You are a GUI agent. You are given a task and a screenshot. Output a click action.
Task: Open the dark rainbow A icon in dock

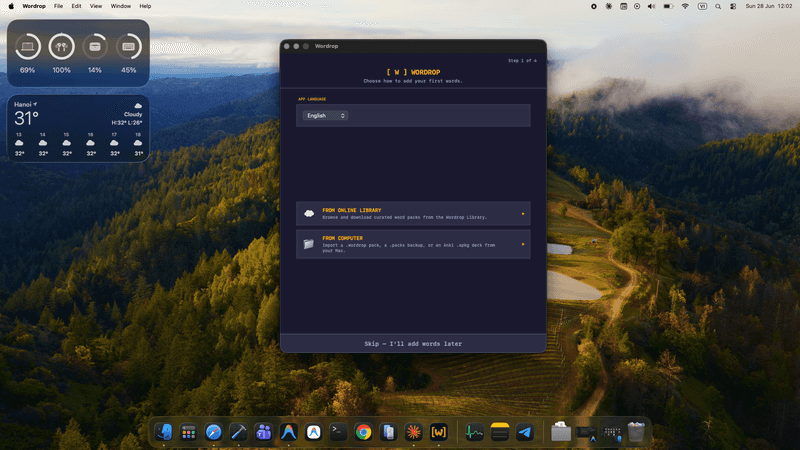pyautogui.click(x=288, y=432)
